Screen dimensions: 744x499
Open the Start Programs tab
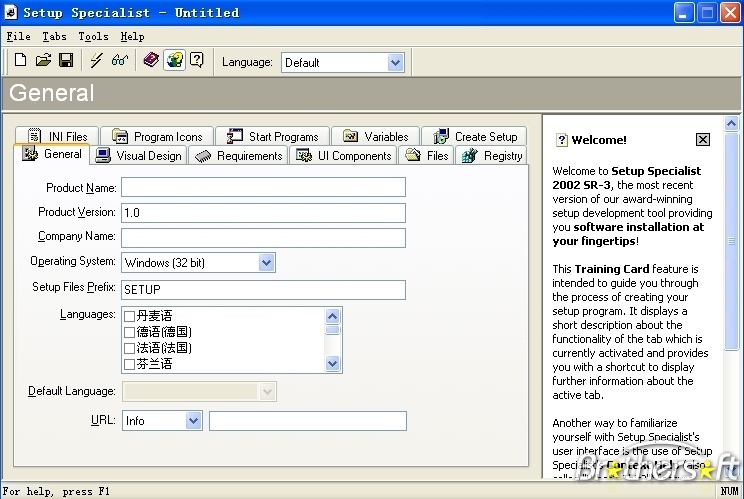pos(272,136)
